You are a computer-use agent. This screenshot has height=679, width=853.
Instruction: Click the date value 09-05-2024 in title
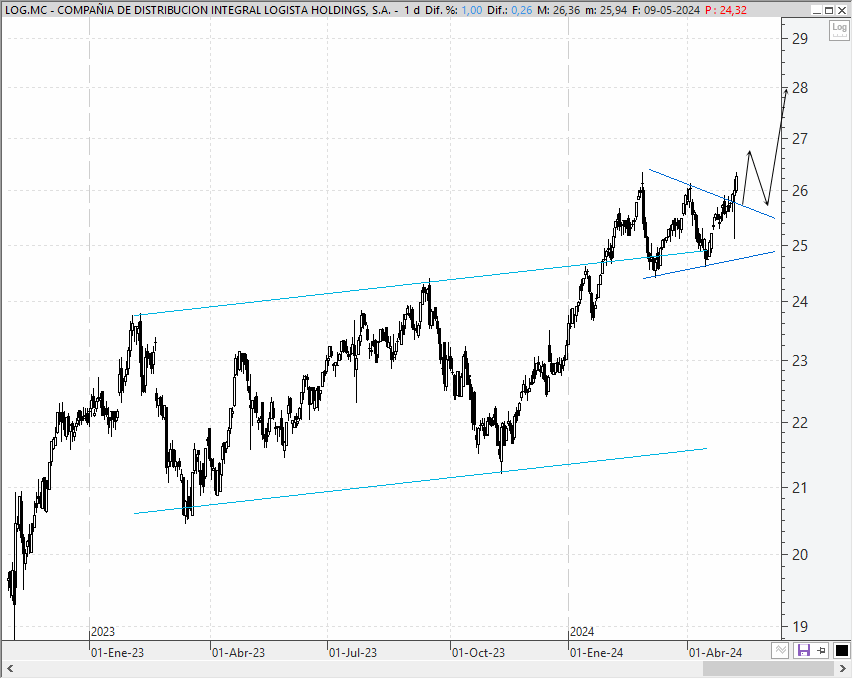click(672, 10)
